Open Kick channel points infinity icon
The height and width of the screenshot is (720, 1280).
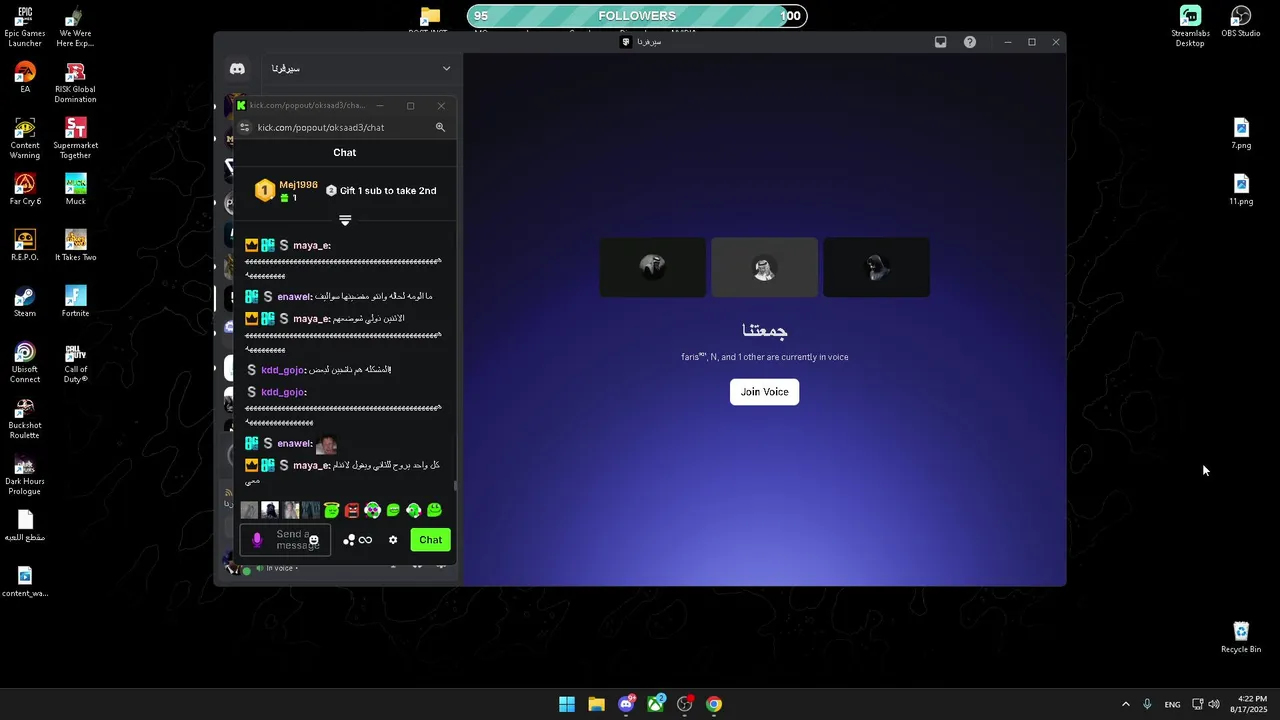pyautogui.click(x=365, y=540)
